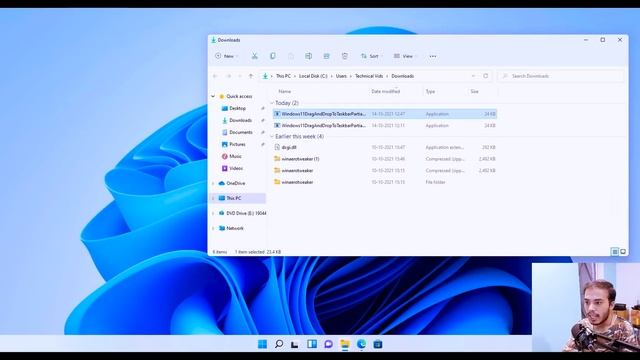
Task: Select Local Disk (C:) in address path
Action: [x=313, y=76]
